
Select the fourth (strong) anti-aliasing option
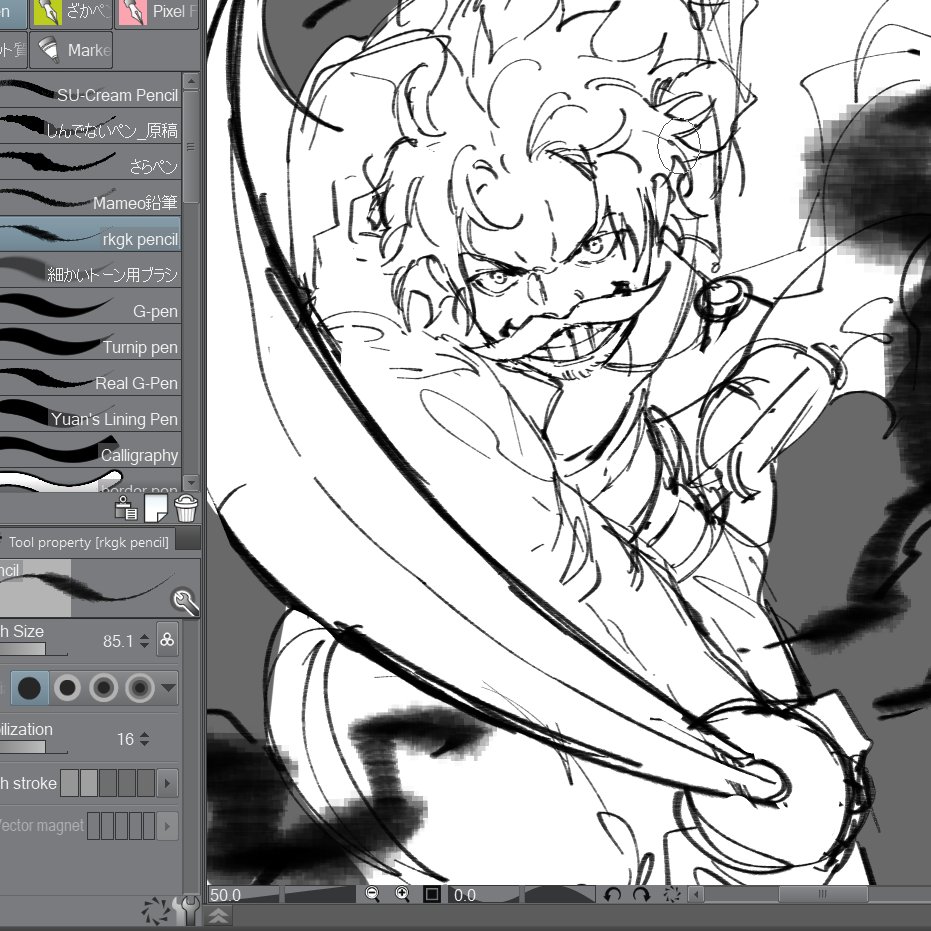[x=140, y=688]
